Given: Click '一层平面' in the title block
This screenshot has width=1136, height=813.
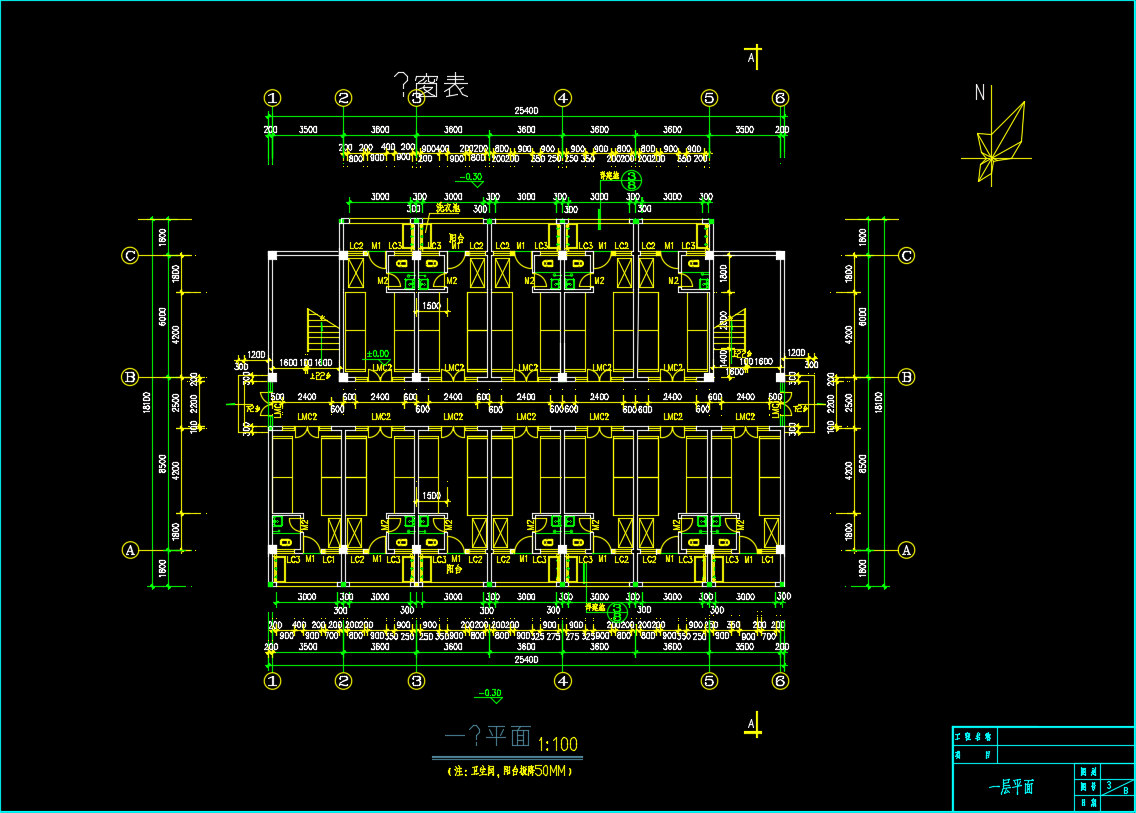Looking at the screenshot, I should (x=1011, y=787).
